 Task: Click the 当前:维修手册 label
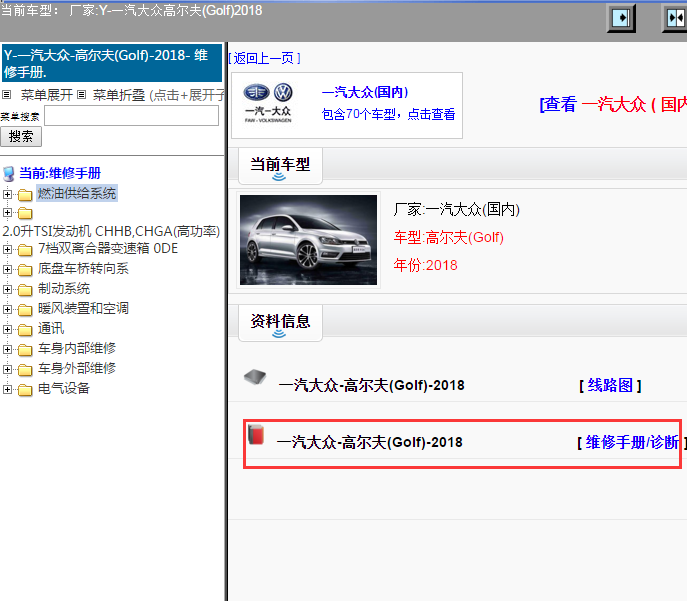tap(60, 173)
